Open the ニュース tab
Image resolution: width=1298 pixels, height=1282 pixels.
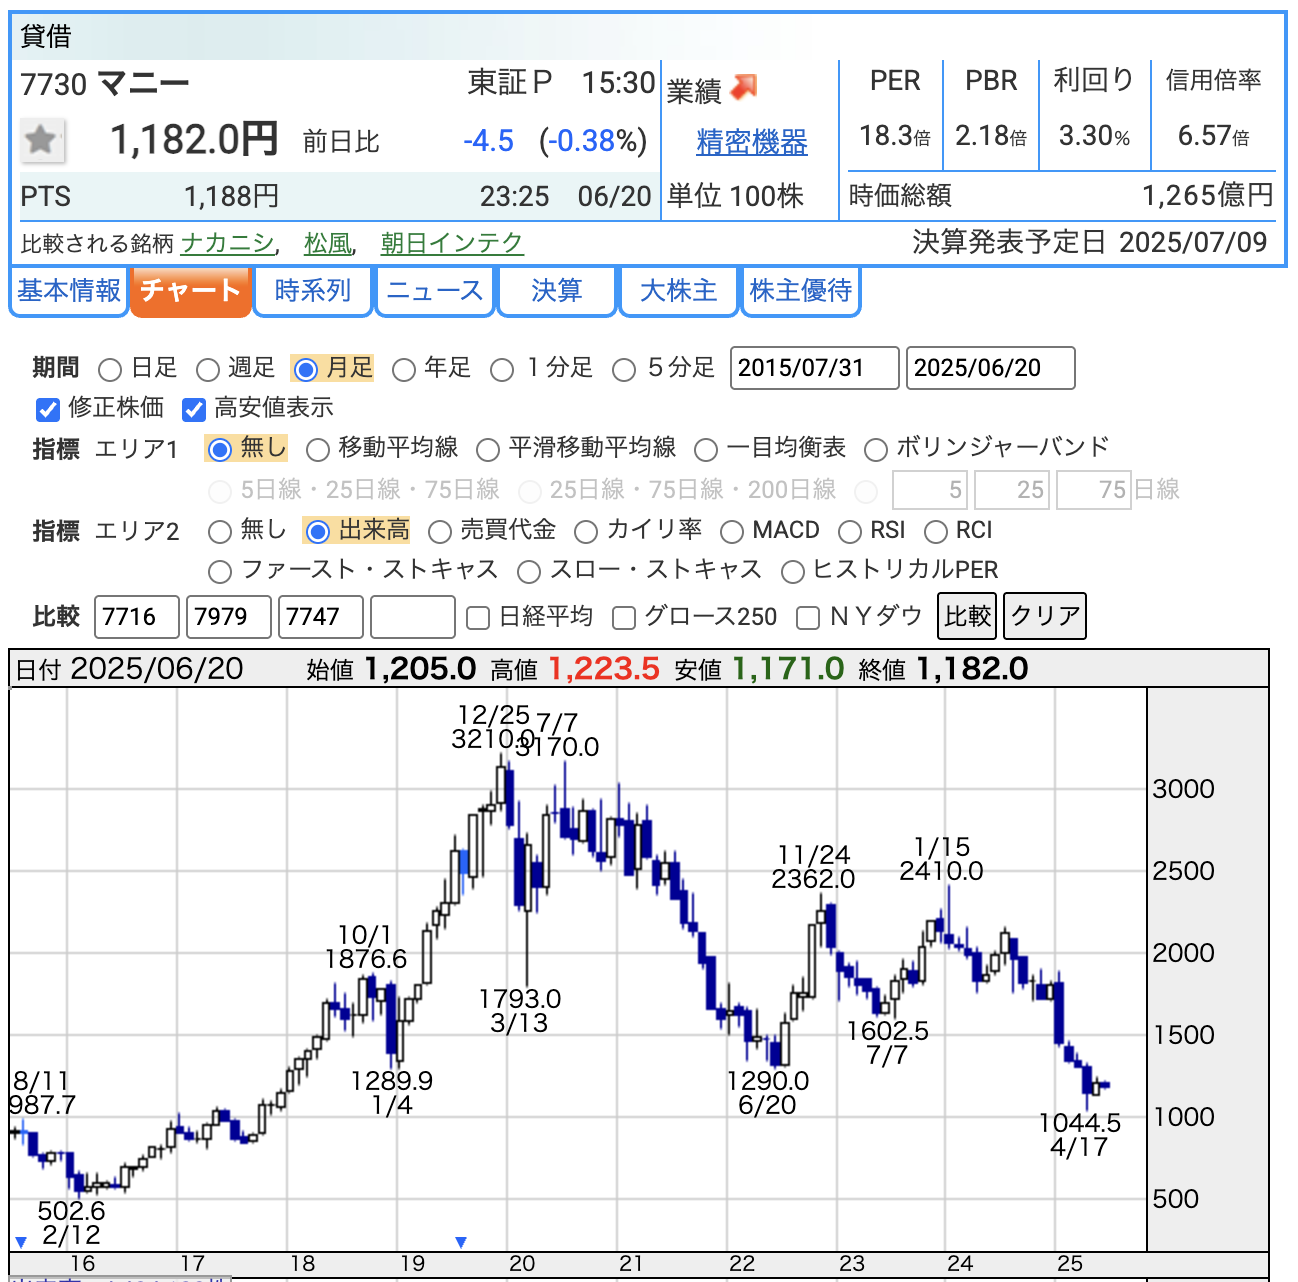tap(435, 291)
